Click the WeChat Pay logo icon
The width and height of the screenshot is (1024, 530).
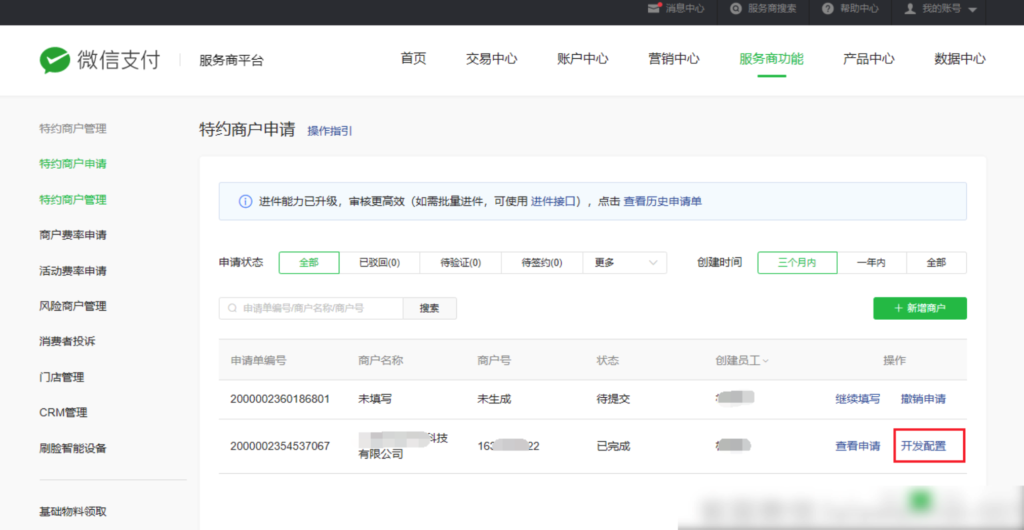55,60
